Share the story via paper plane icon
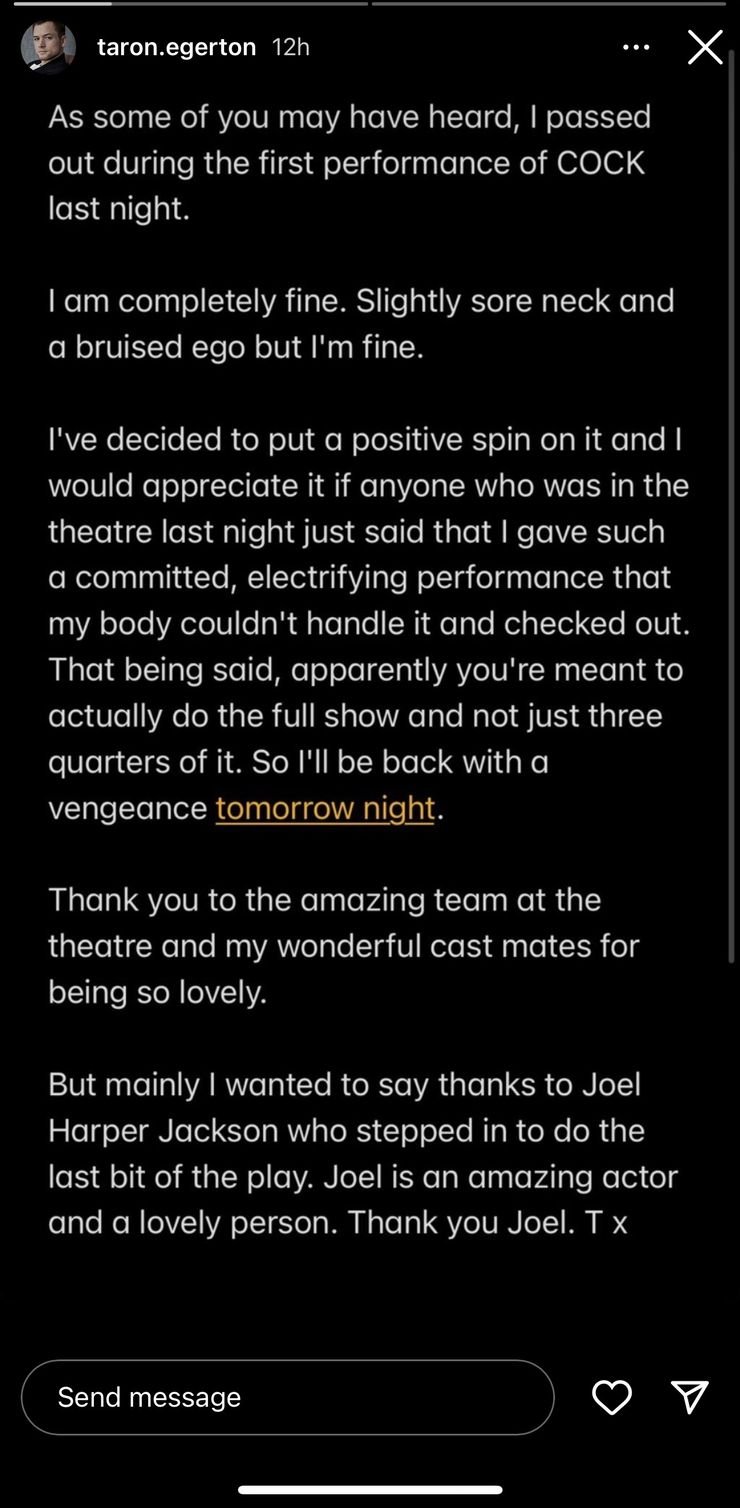The image size is (740, 1508). (690, 1397)
